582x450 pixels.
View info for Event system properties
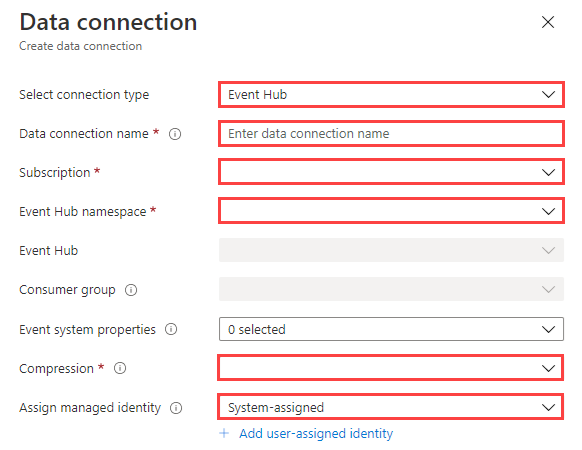point(171,329)
